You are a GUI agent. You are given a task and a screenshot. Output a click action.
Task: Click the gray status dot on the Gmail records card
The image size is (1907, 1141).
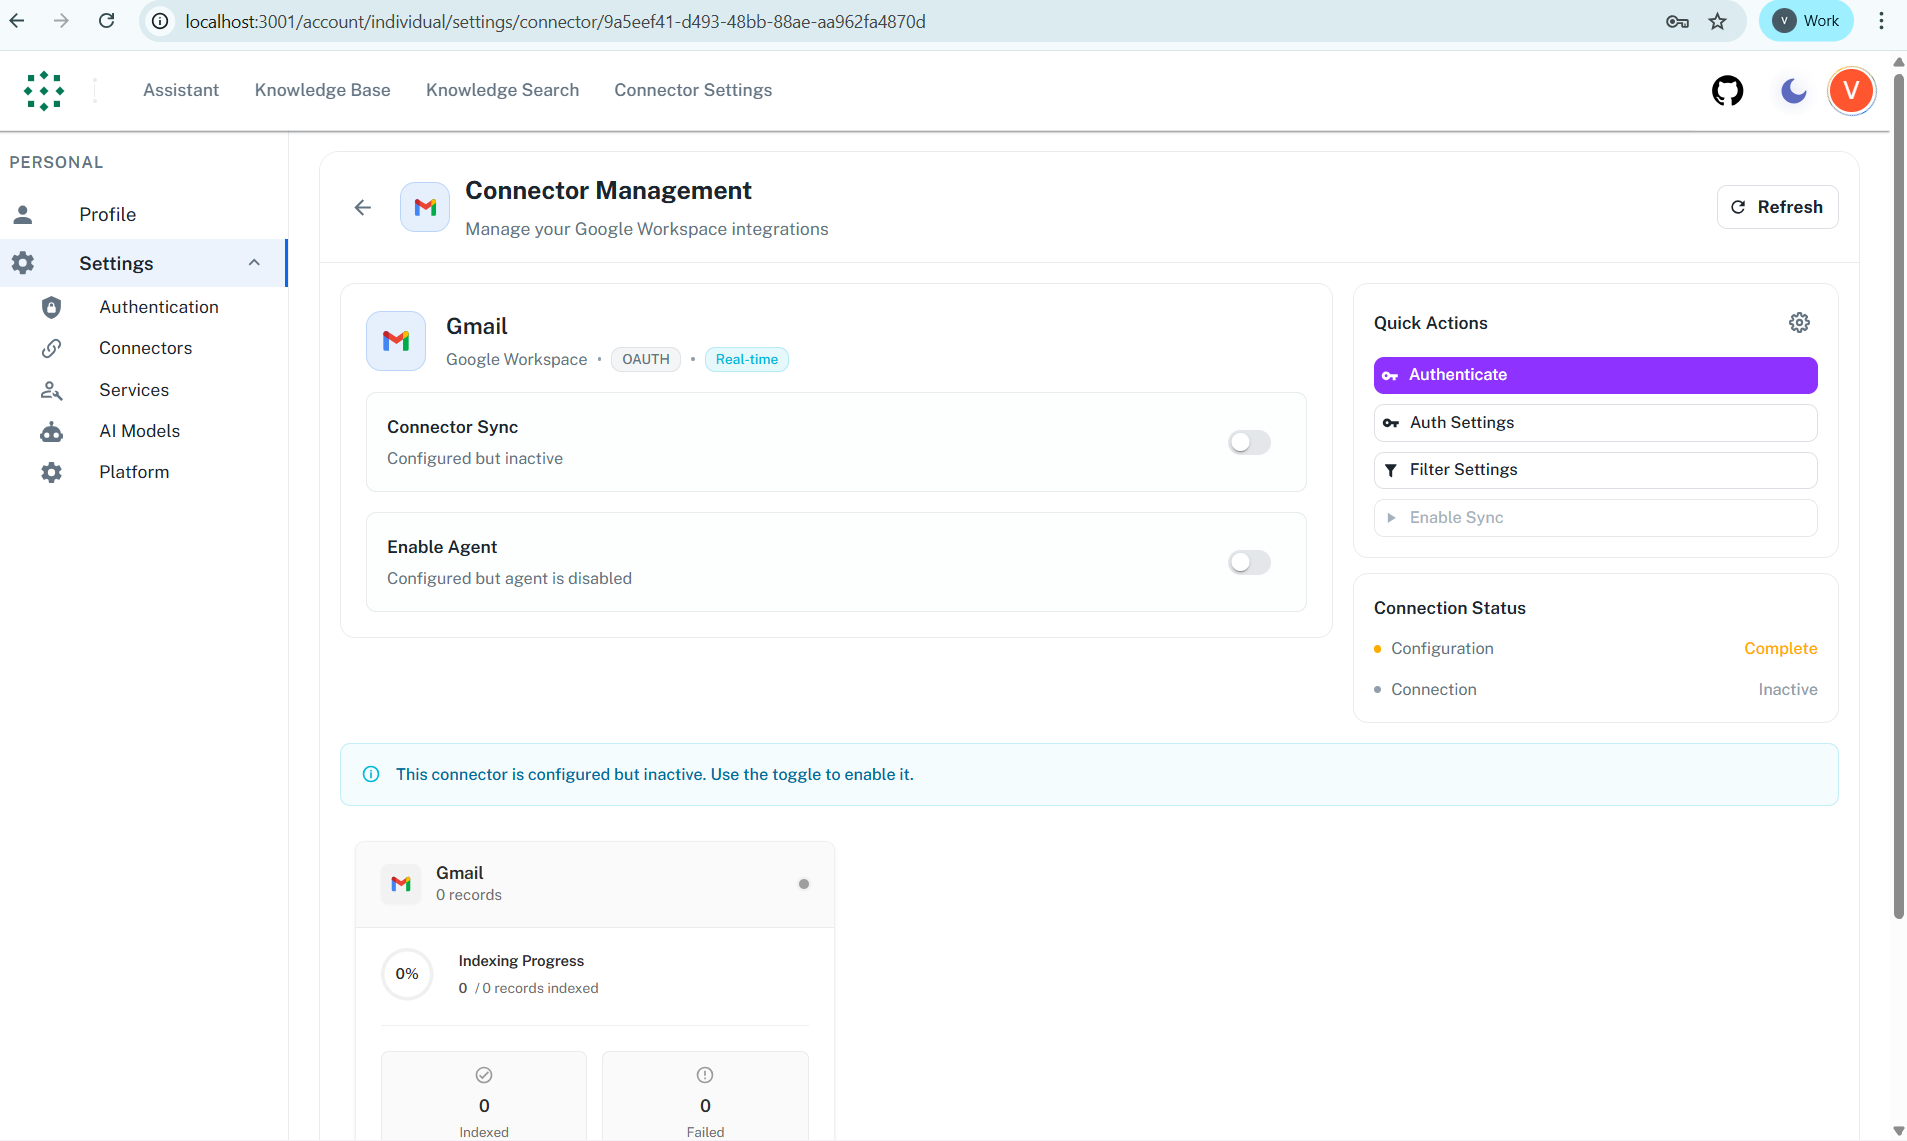(804, 884)
